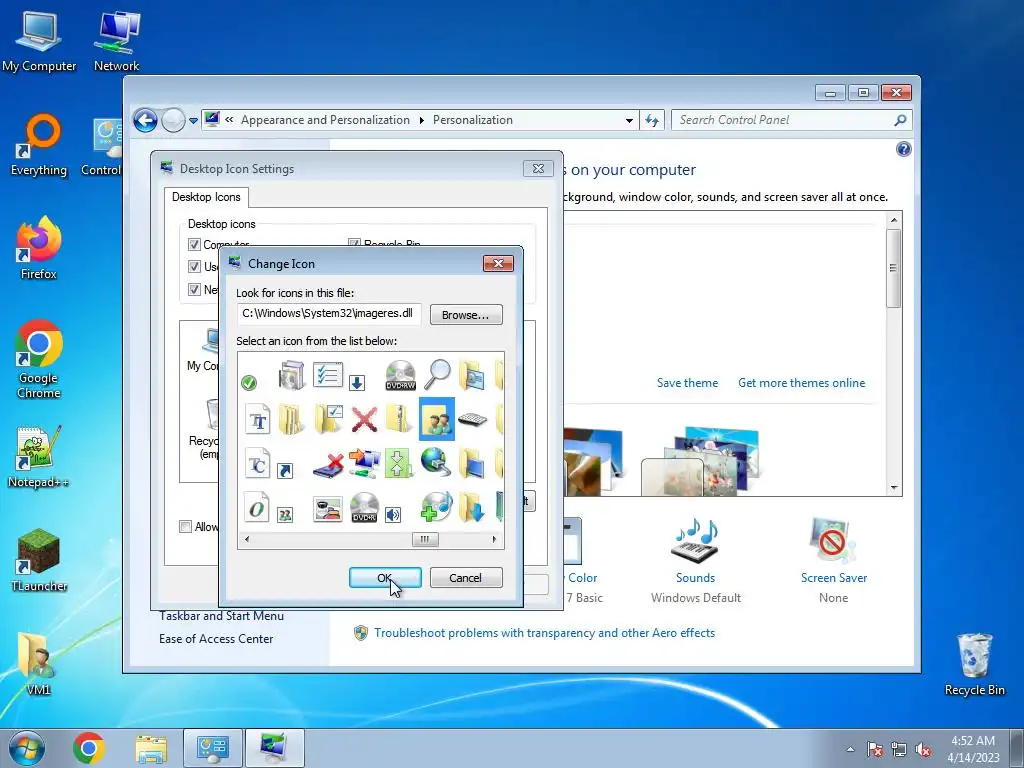Select the TC font file icon
Viewport: 1024px width, 768px height.
point(257,463)
